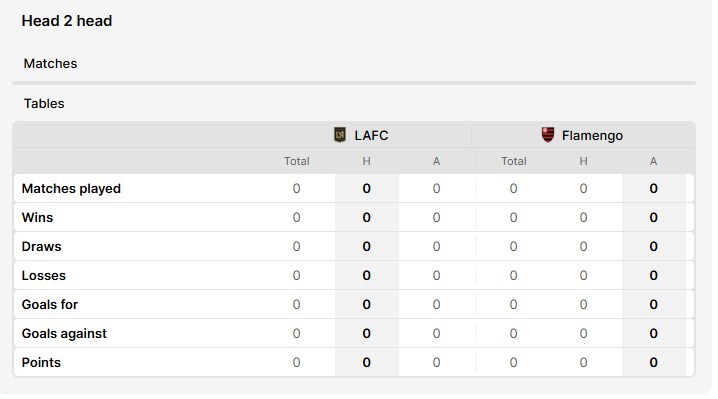Click the Wins row label
Image resolution: width=718 pixels, height=399 pixels.
click(x=37, y=217)
